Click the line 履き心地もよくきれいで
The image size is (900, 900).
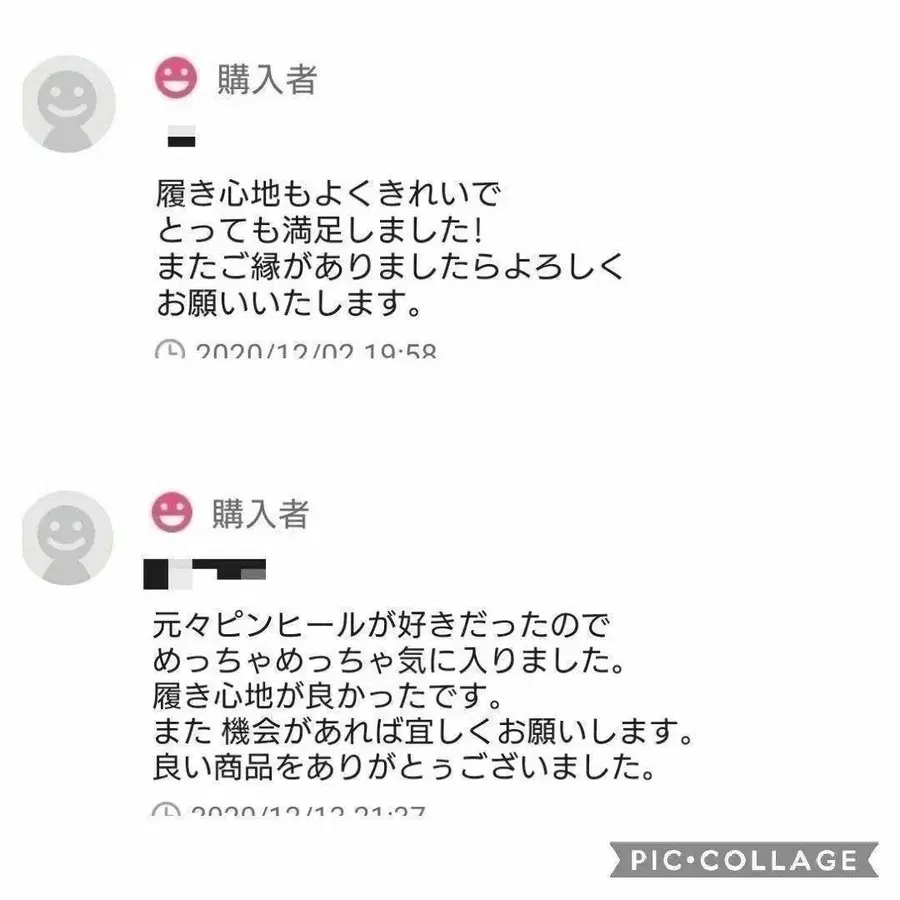click(329, 193)
